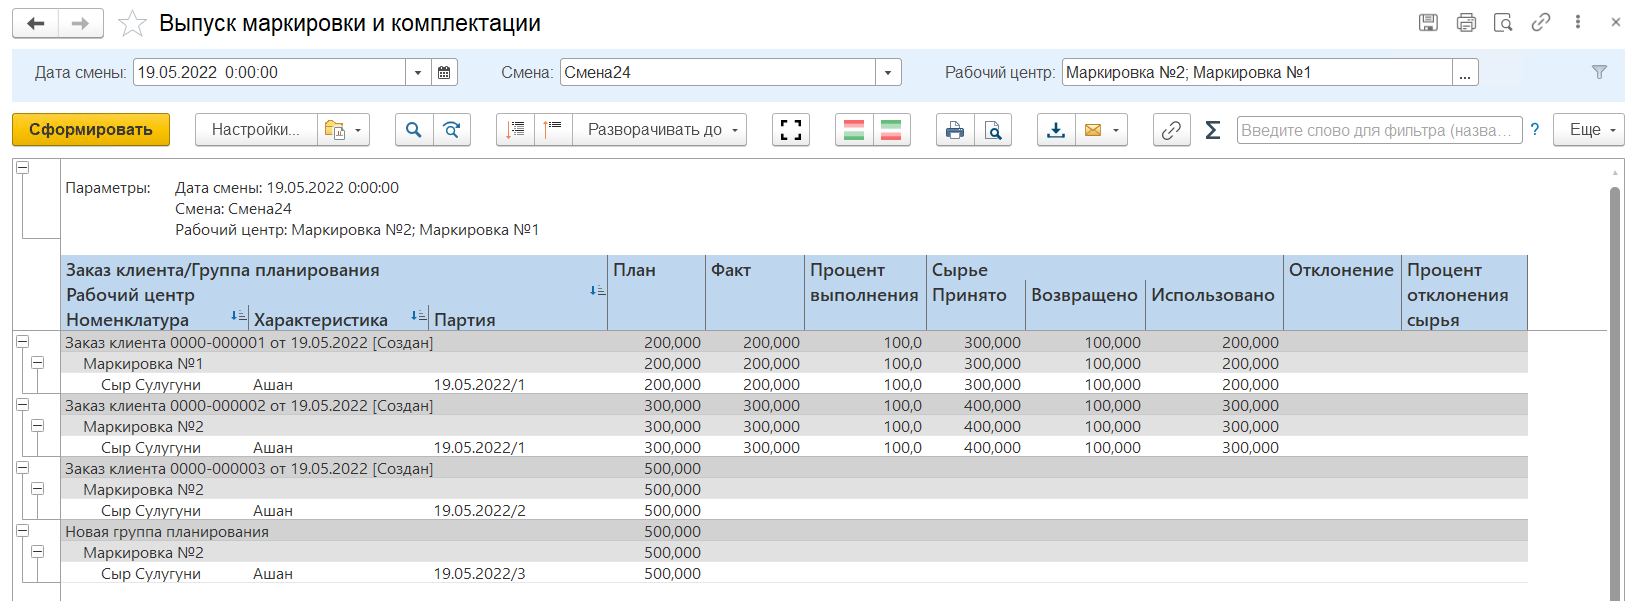Open the Еще menu
This screenshot has height=601, width=1636.
pyautogui.click(x=1588, y=130)
